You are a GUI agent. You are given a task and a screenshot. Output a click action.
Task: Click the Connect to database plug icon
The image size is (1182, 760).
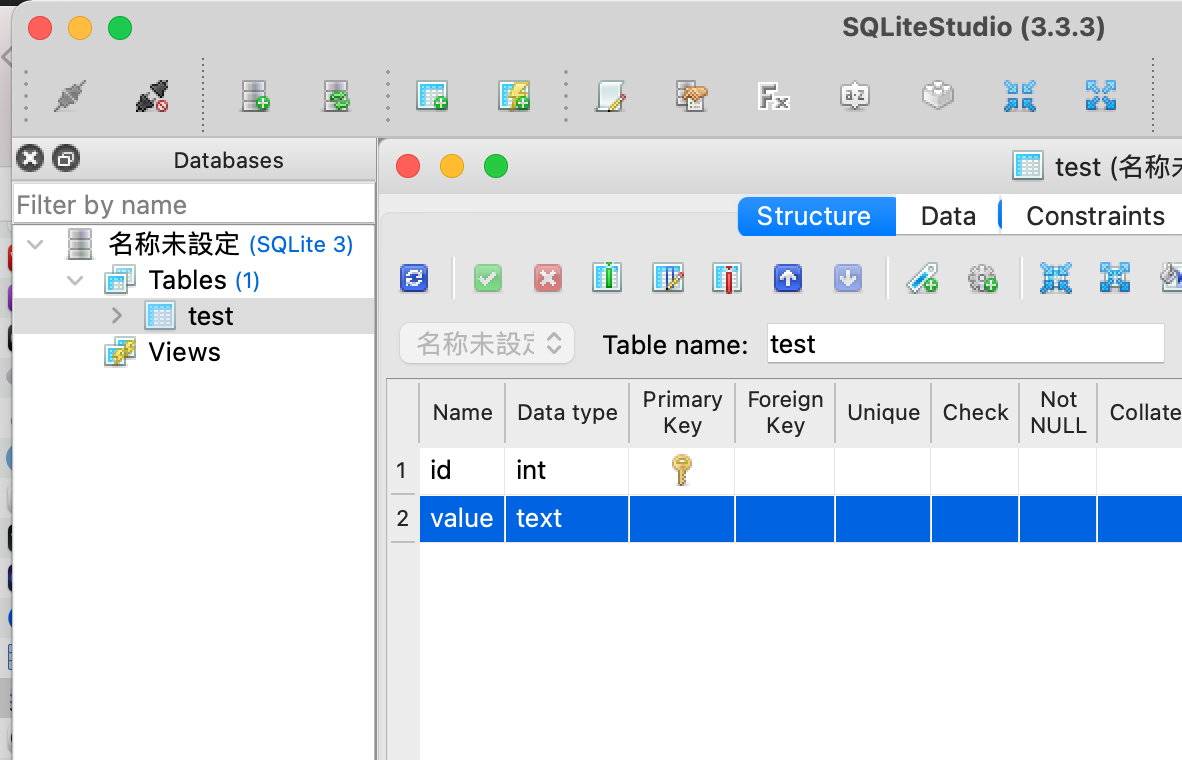69,97
